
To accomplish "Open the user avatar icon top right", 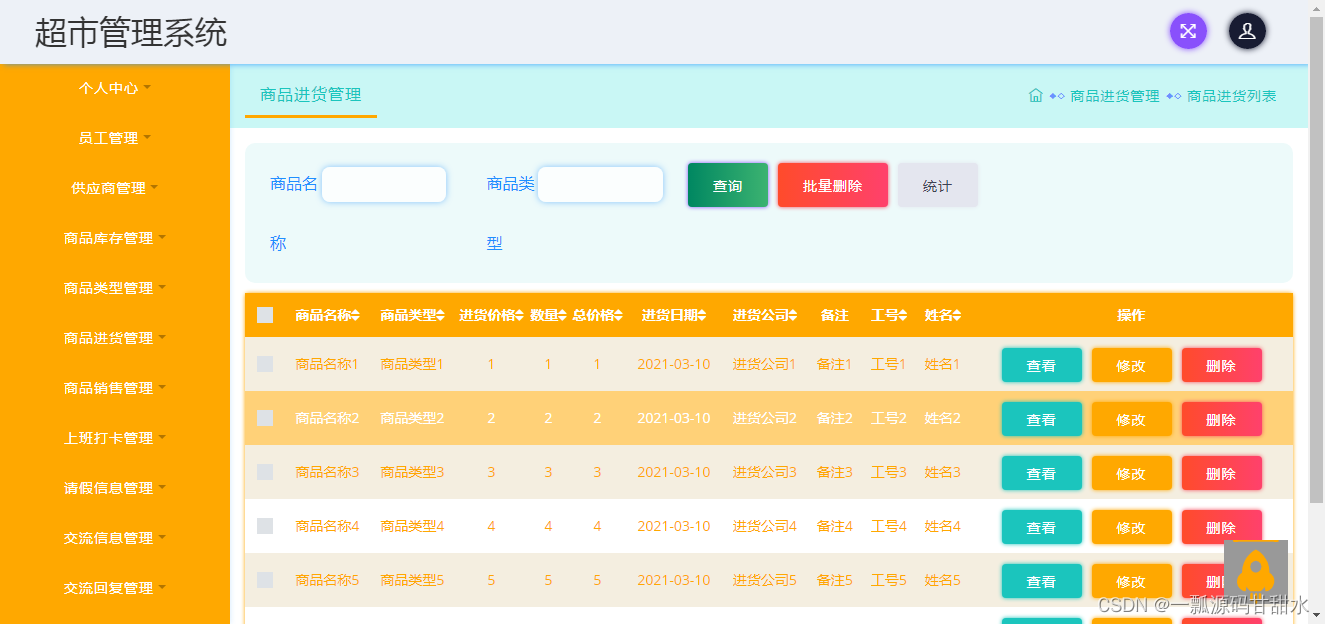I will pos(1247,31).
